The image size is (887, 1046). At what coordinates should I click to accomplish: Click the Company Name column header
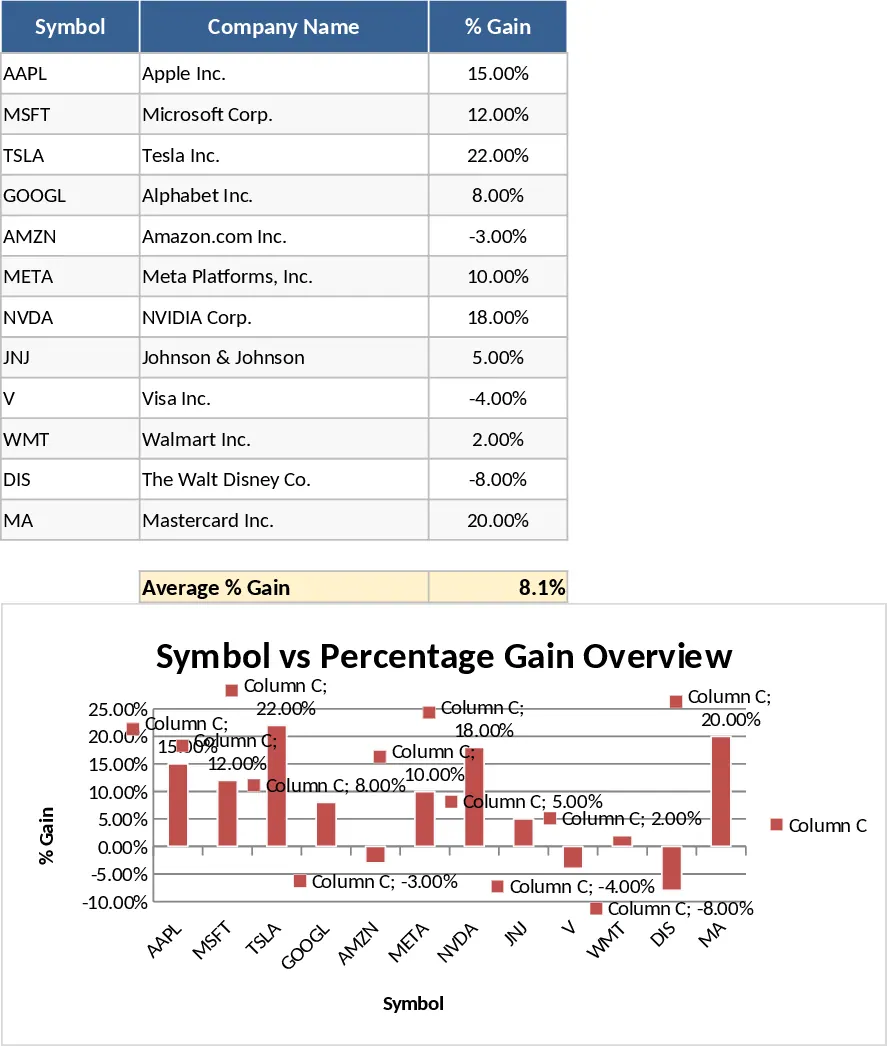click(283, 27)
